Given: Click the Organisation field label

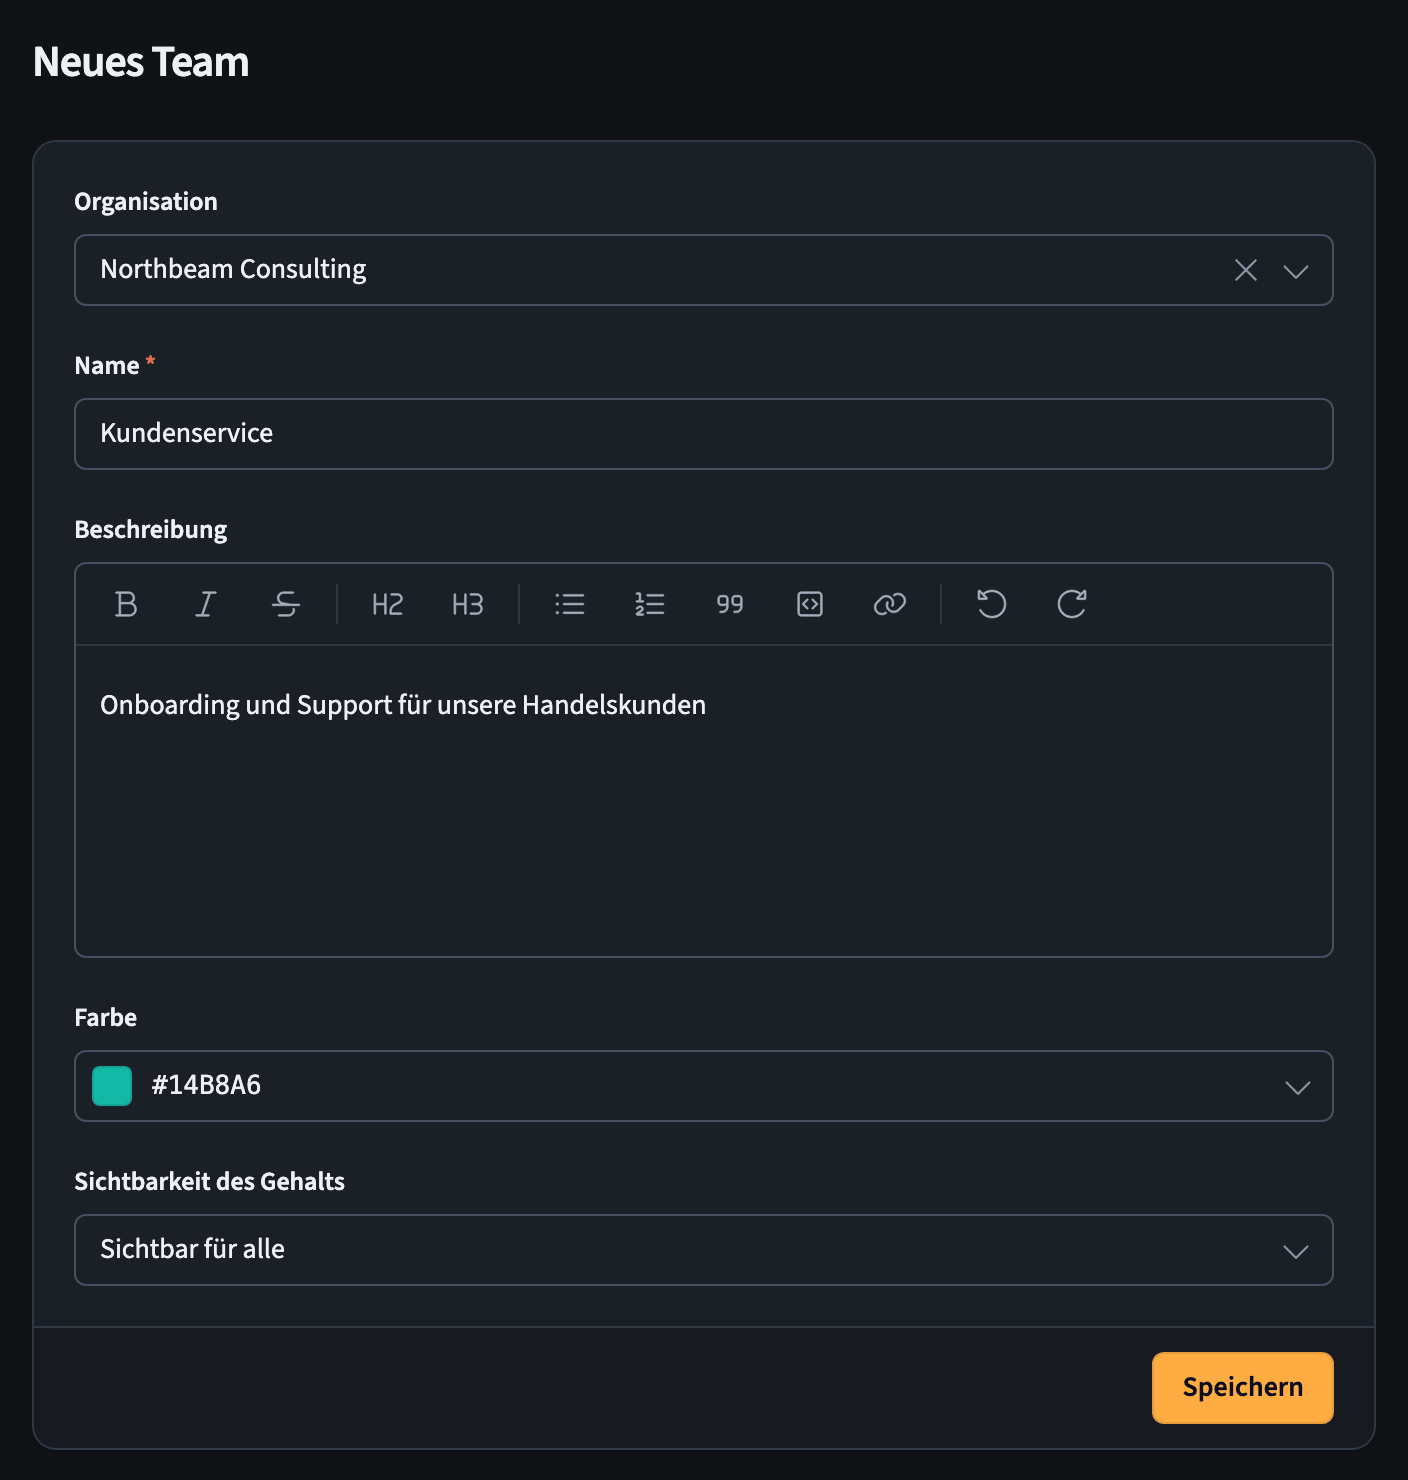Looking at the screenshot, I should [x=146, y=202].
